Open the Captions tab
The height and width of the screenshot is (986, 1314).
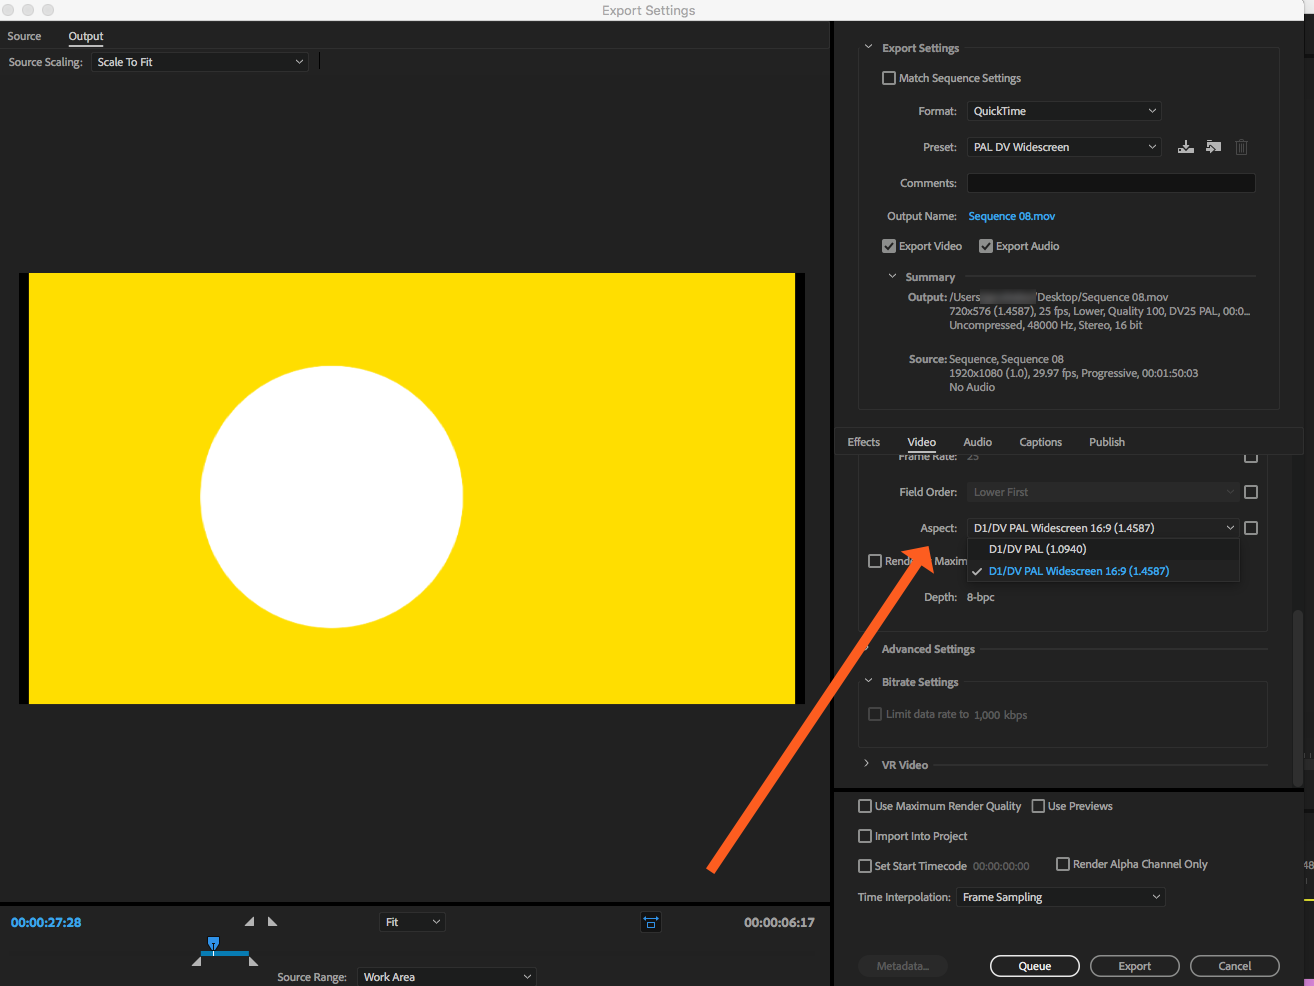[x=1041, y=442]
